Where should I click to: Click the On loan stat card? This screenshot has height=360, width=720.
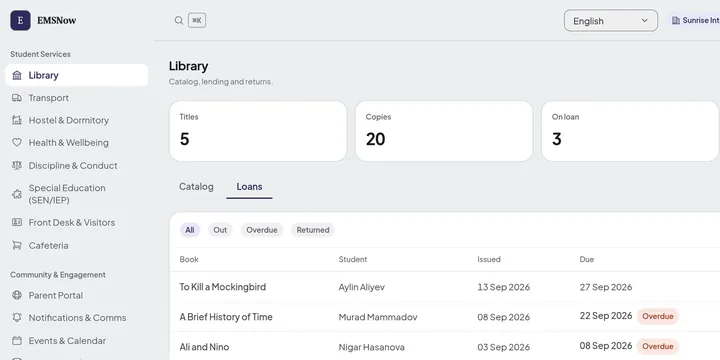[x=630, y=131]
